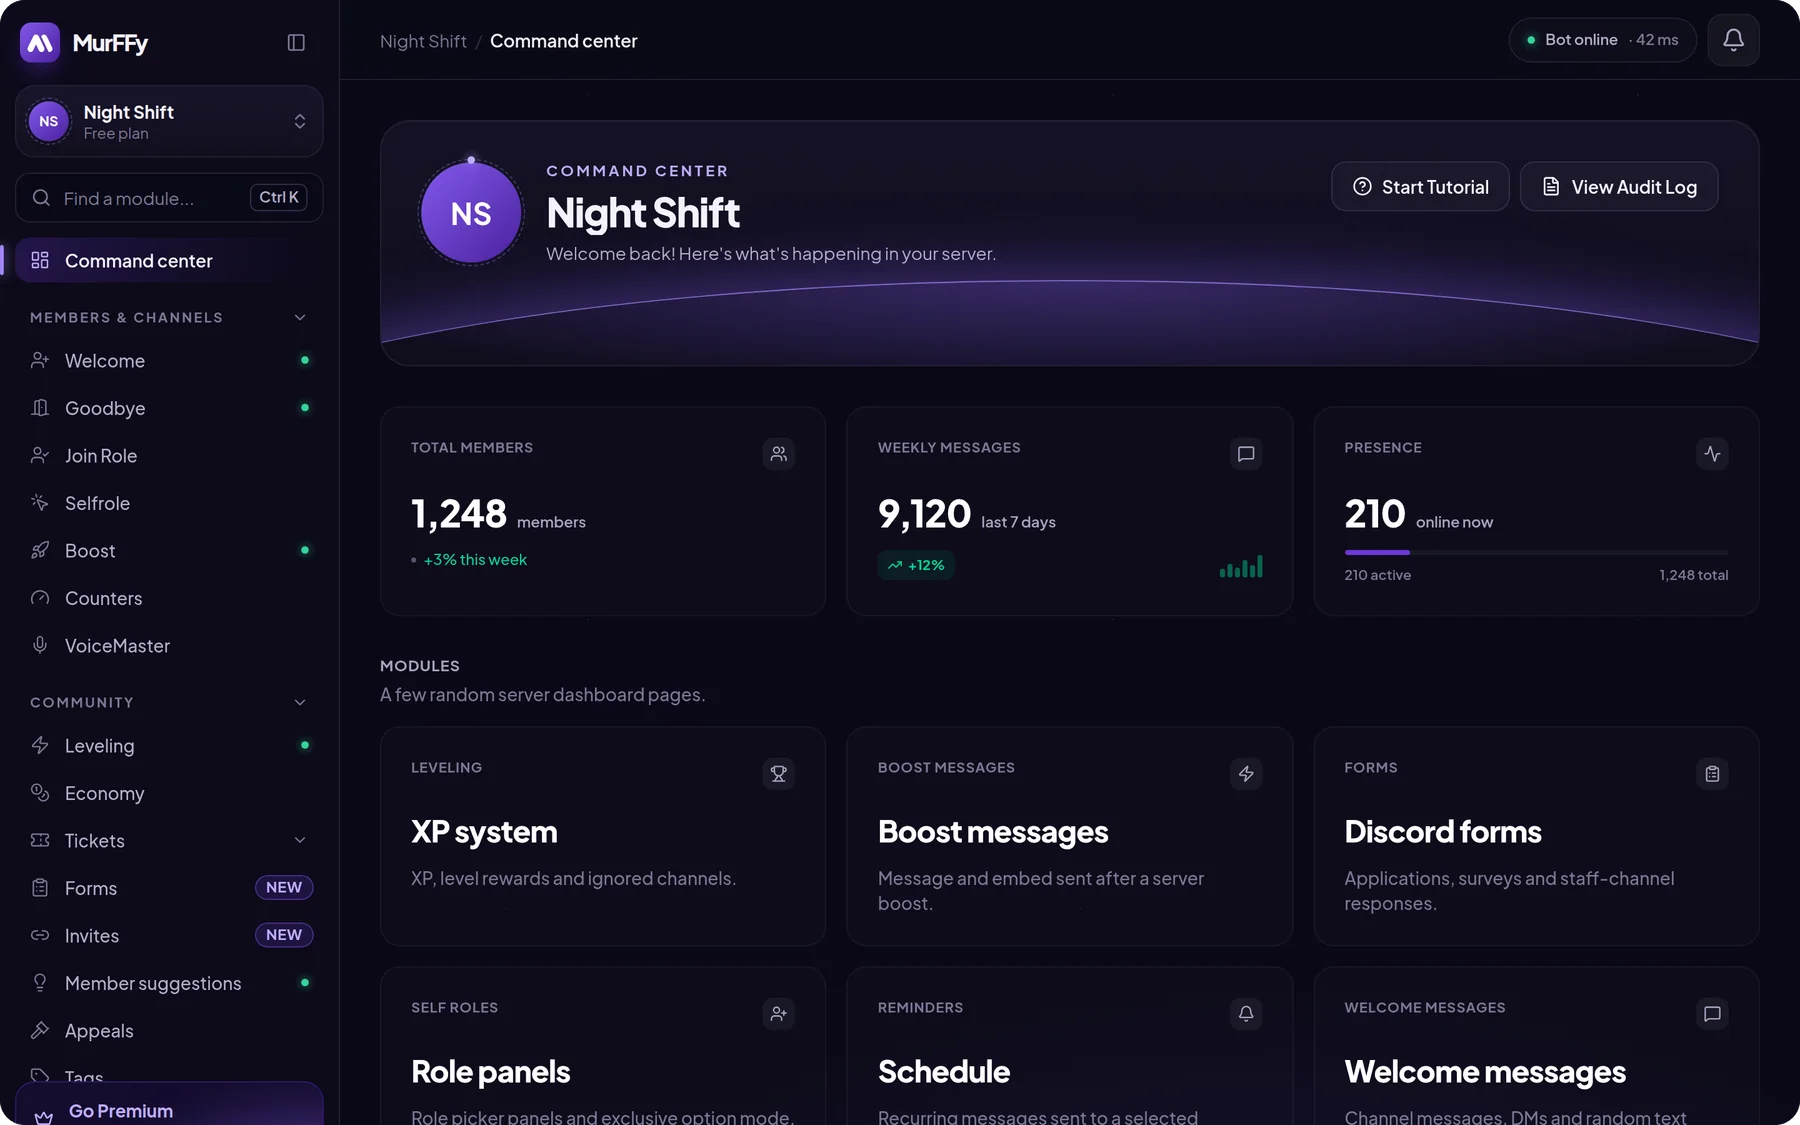Start the tutorial

click(1420, 187)
